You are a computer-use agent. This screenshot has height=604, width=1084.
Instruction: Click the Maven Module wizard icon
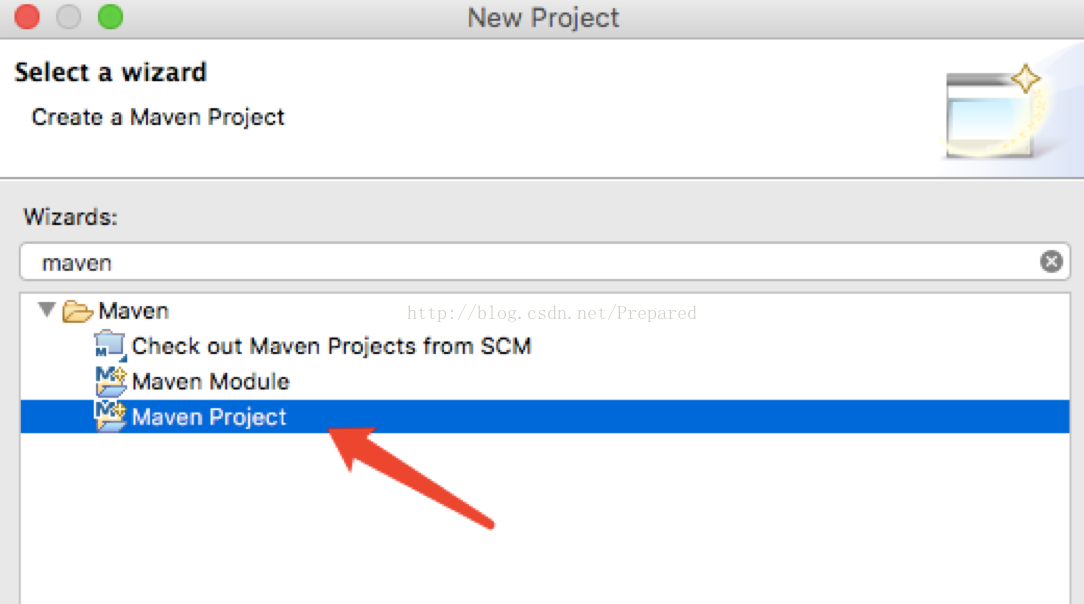tap(111, 381)
